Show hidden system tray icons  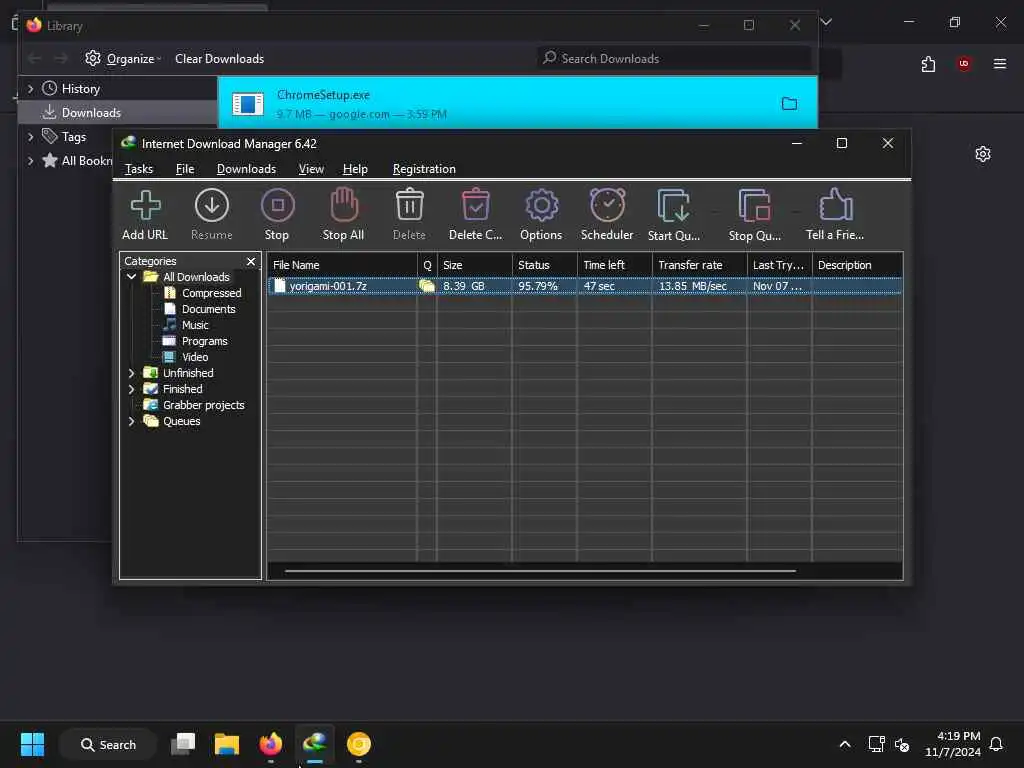point(844,744)
